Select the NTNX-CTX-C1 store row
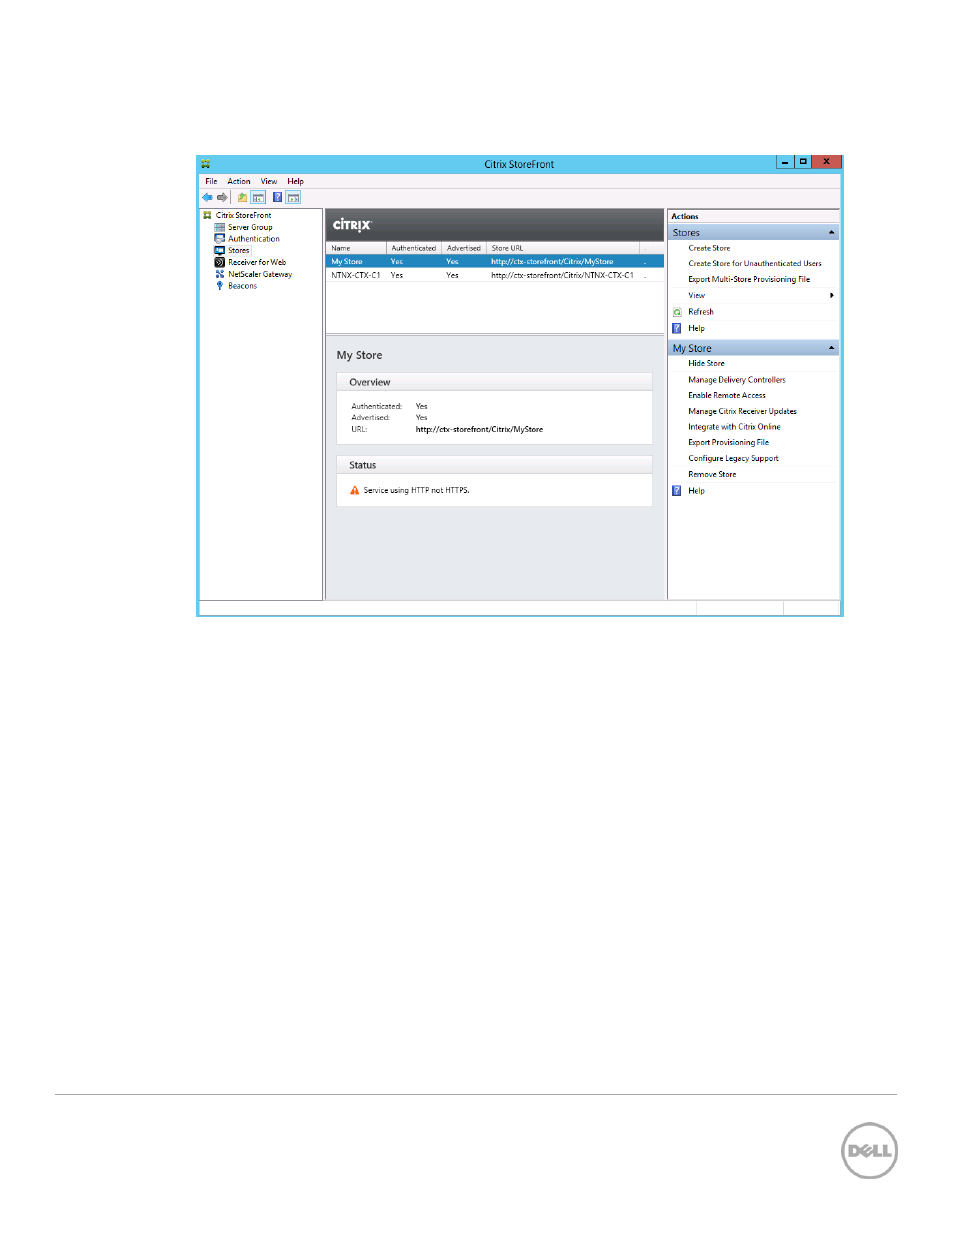This screenshot has width=954, height=1235. (495, 275)
